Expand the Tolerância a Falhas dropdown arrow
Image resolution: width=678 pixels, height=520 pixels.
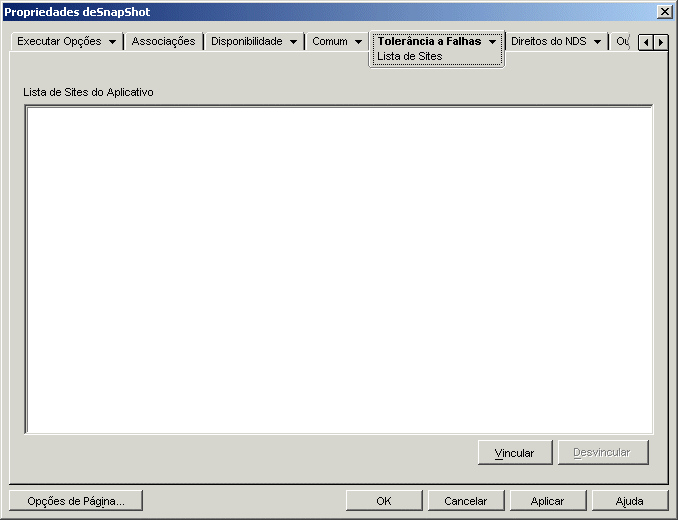tap(493, 42)
